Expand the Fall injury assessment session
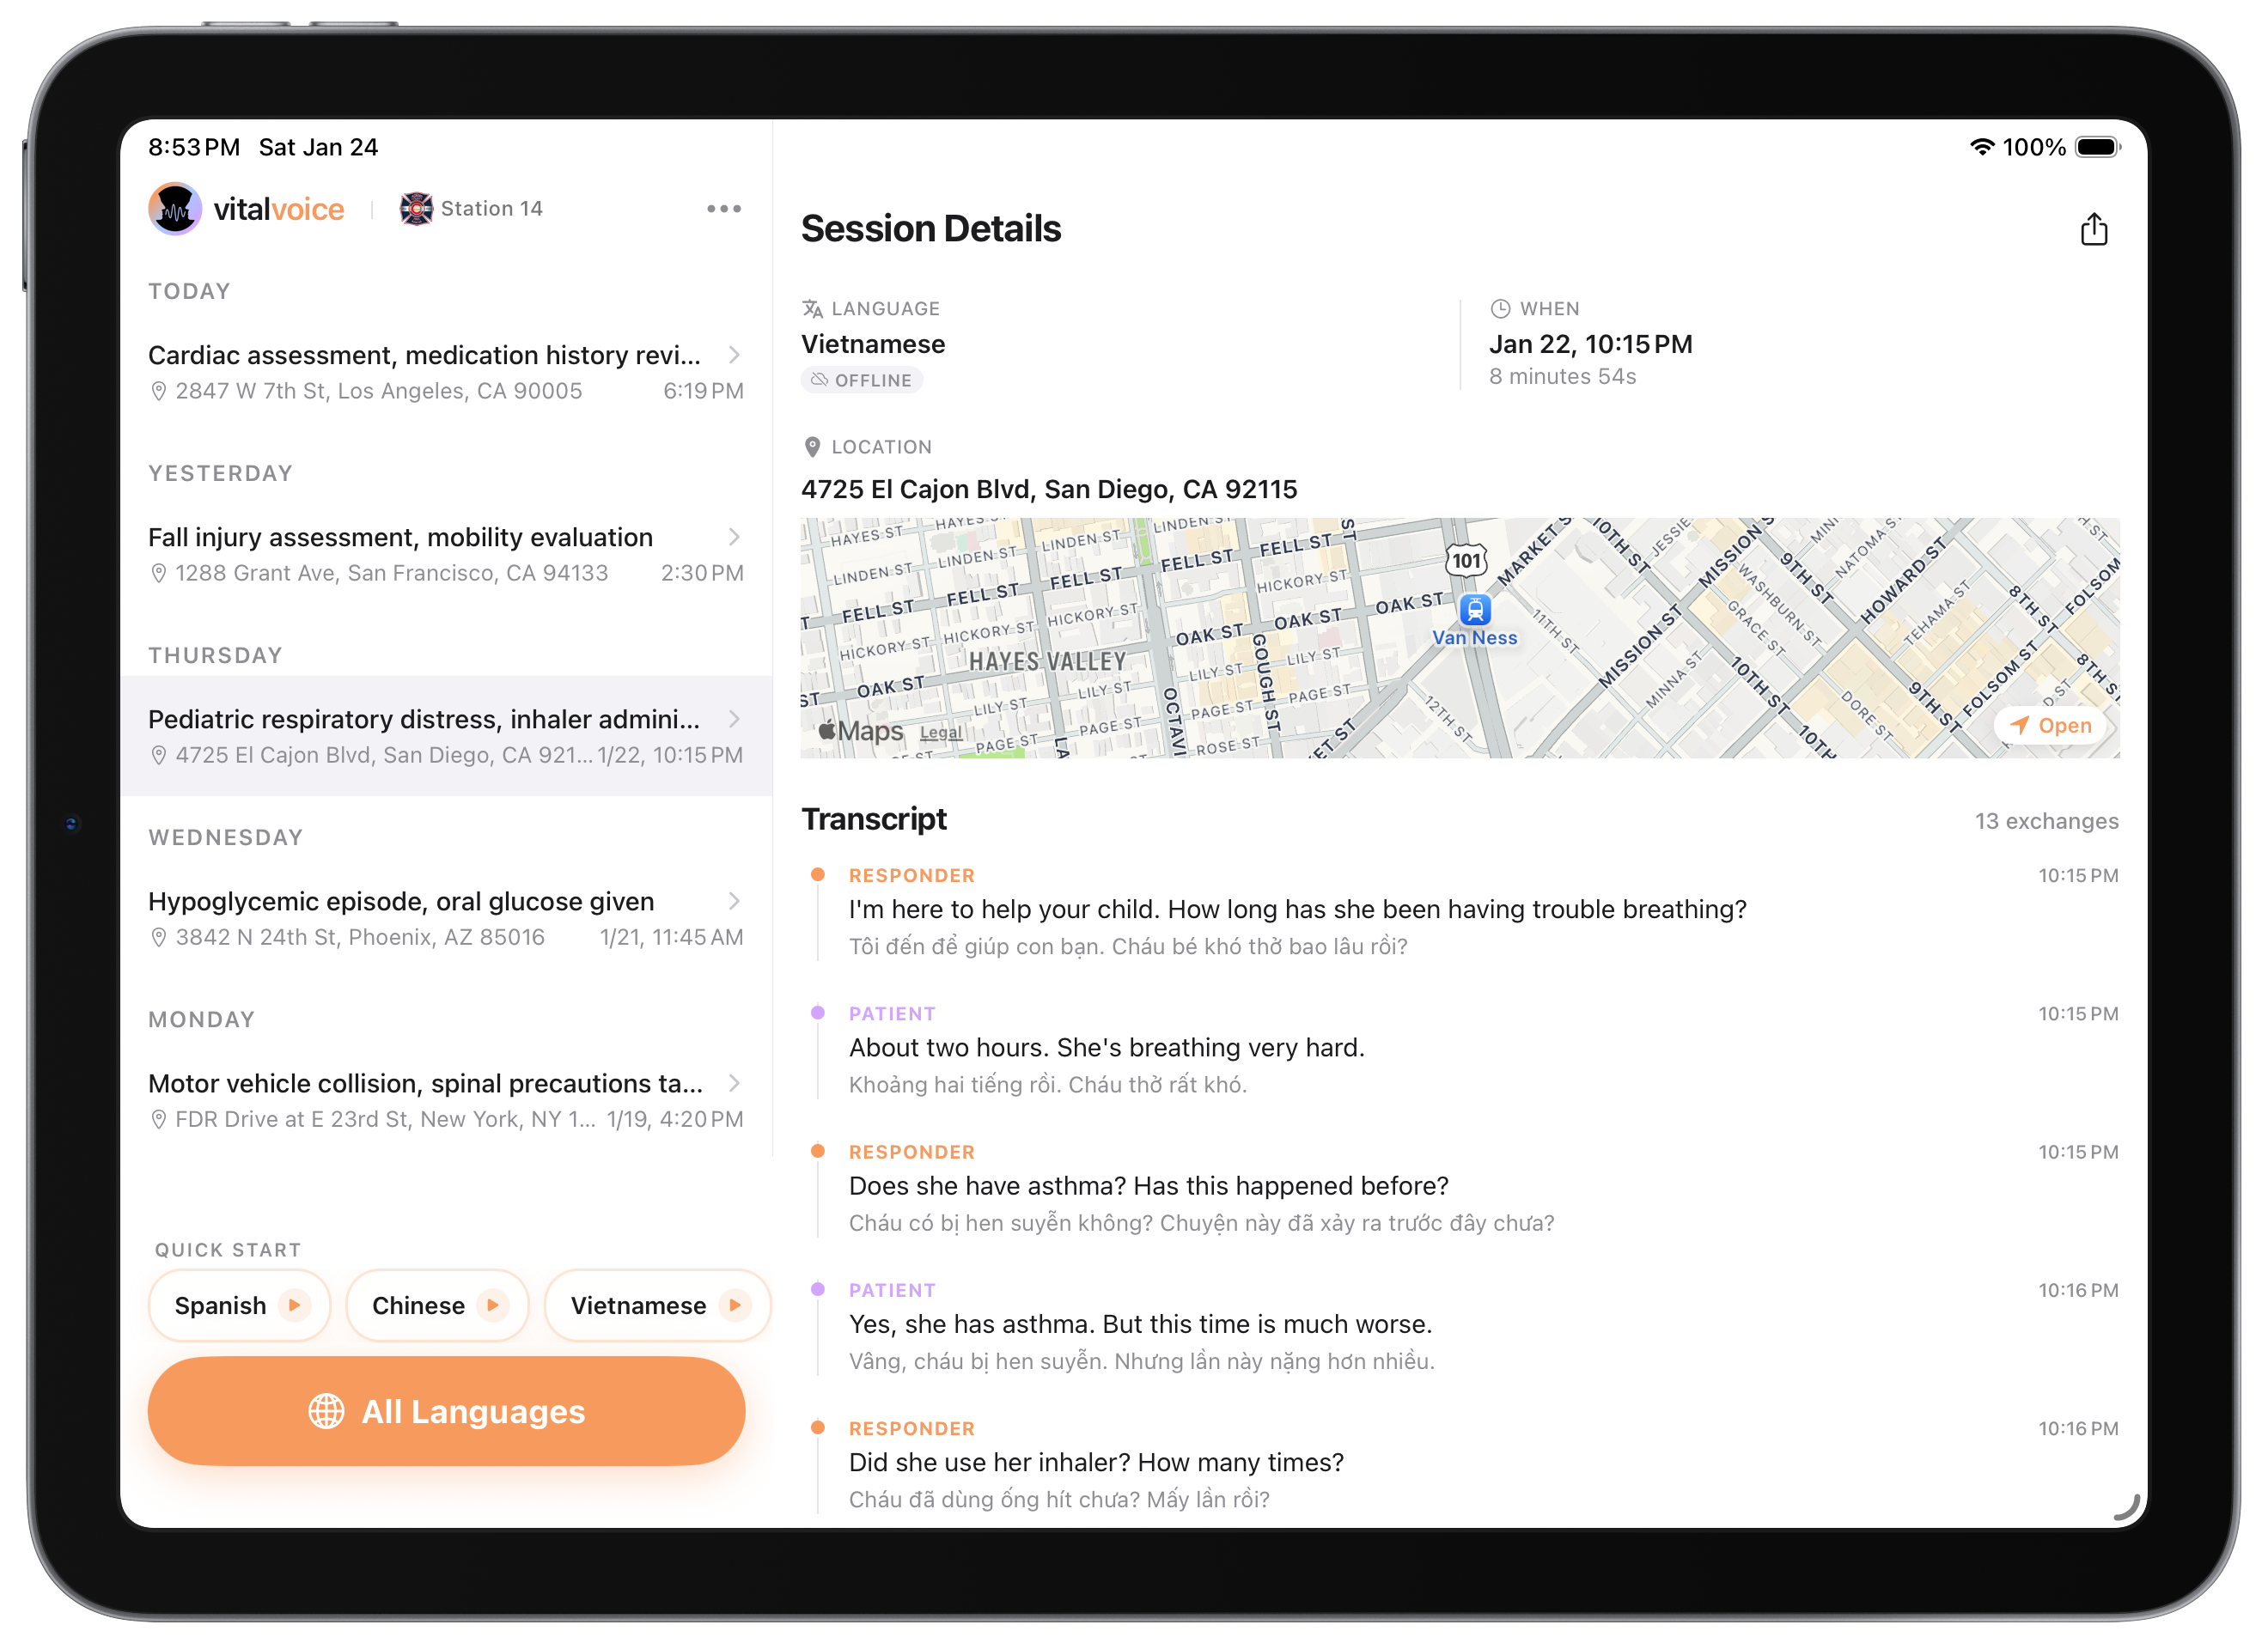 tap(735, 537)
